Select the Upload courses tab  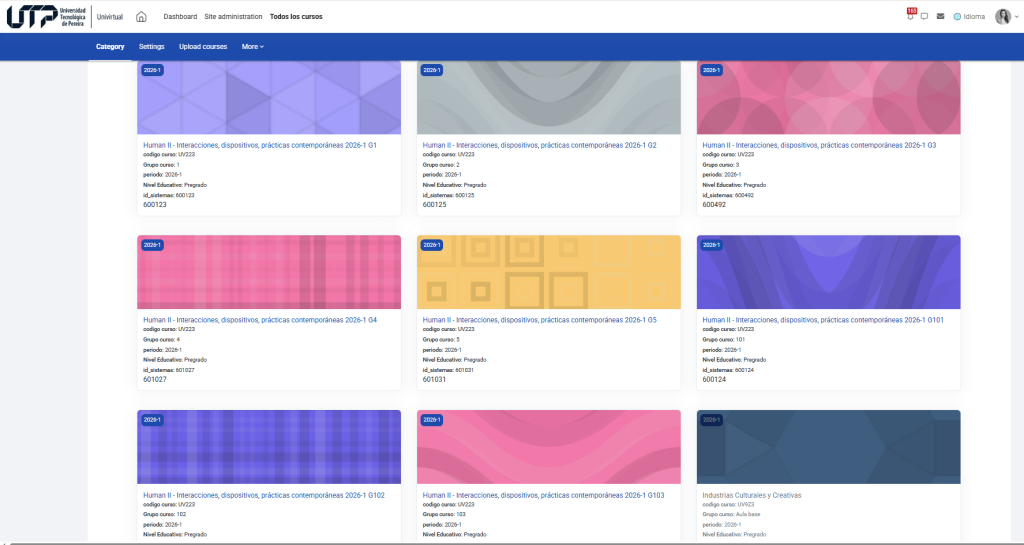coord(203,47)
